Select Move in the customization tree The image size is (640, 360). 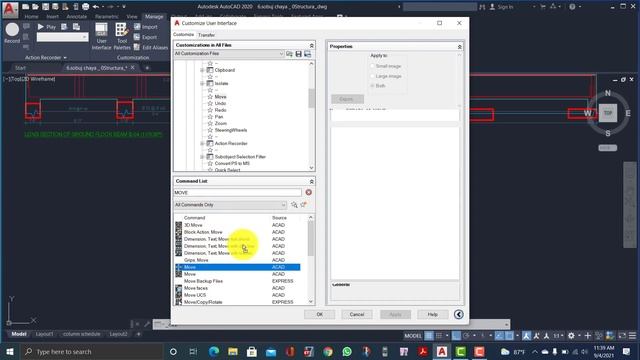tap(220, 97)
